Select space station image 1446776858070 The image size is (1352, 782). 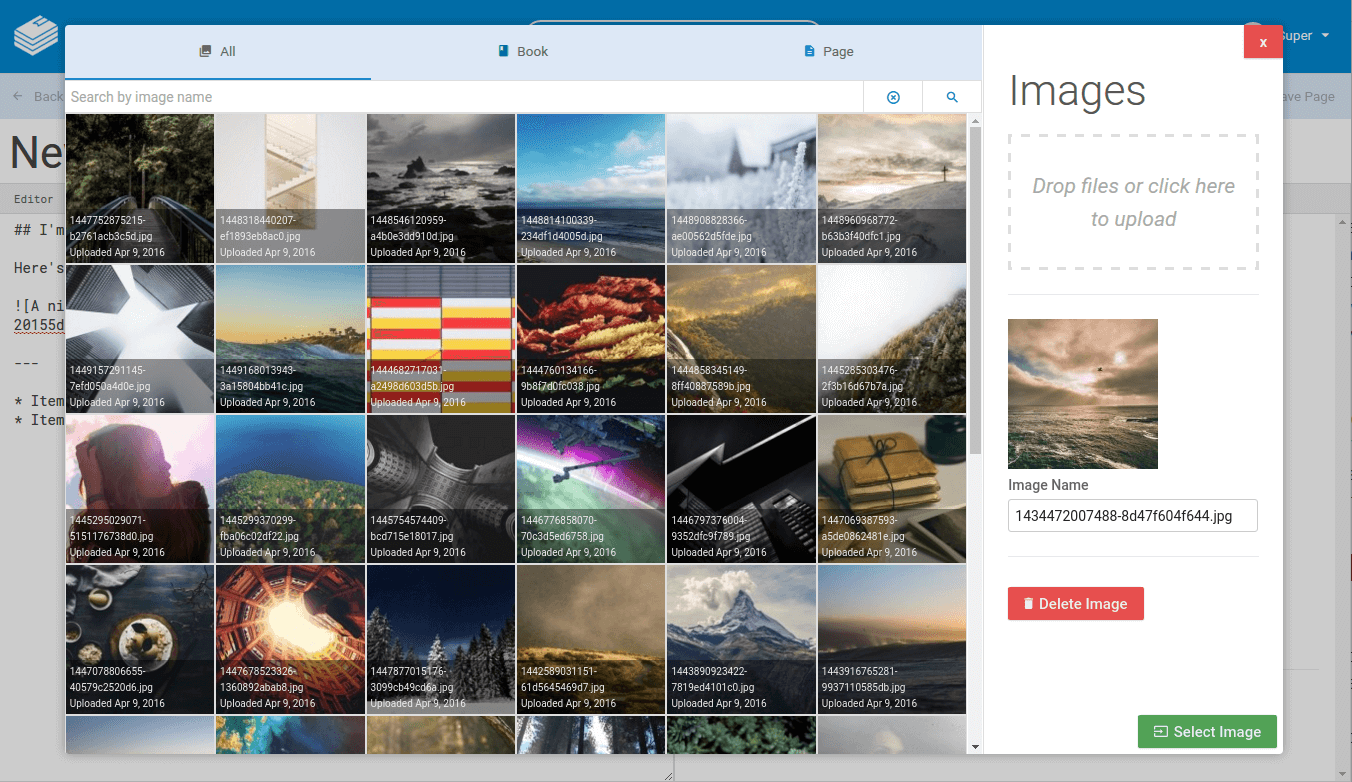pos(591,489)
